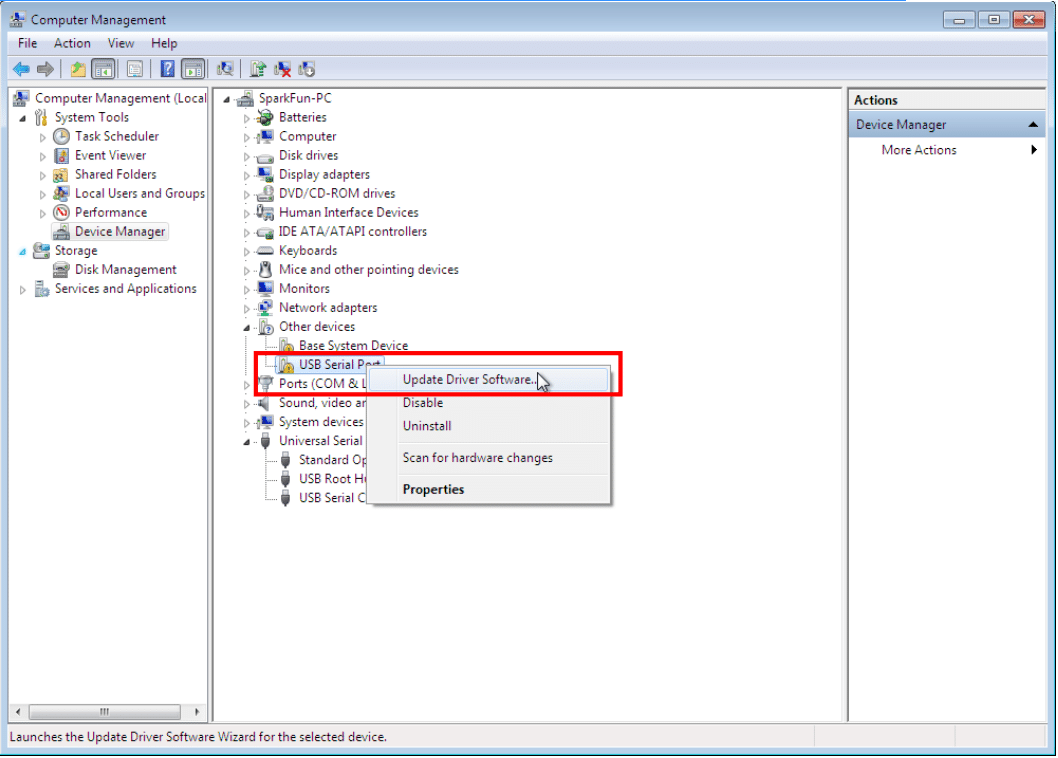Click More Actions in the Actions pane
This screenshot has height=758, width=1058.
(x=919, y=150)
